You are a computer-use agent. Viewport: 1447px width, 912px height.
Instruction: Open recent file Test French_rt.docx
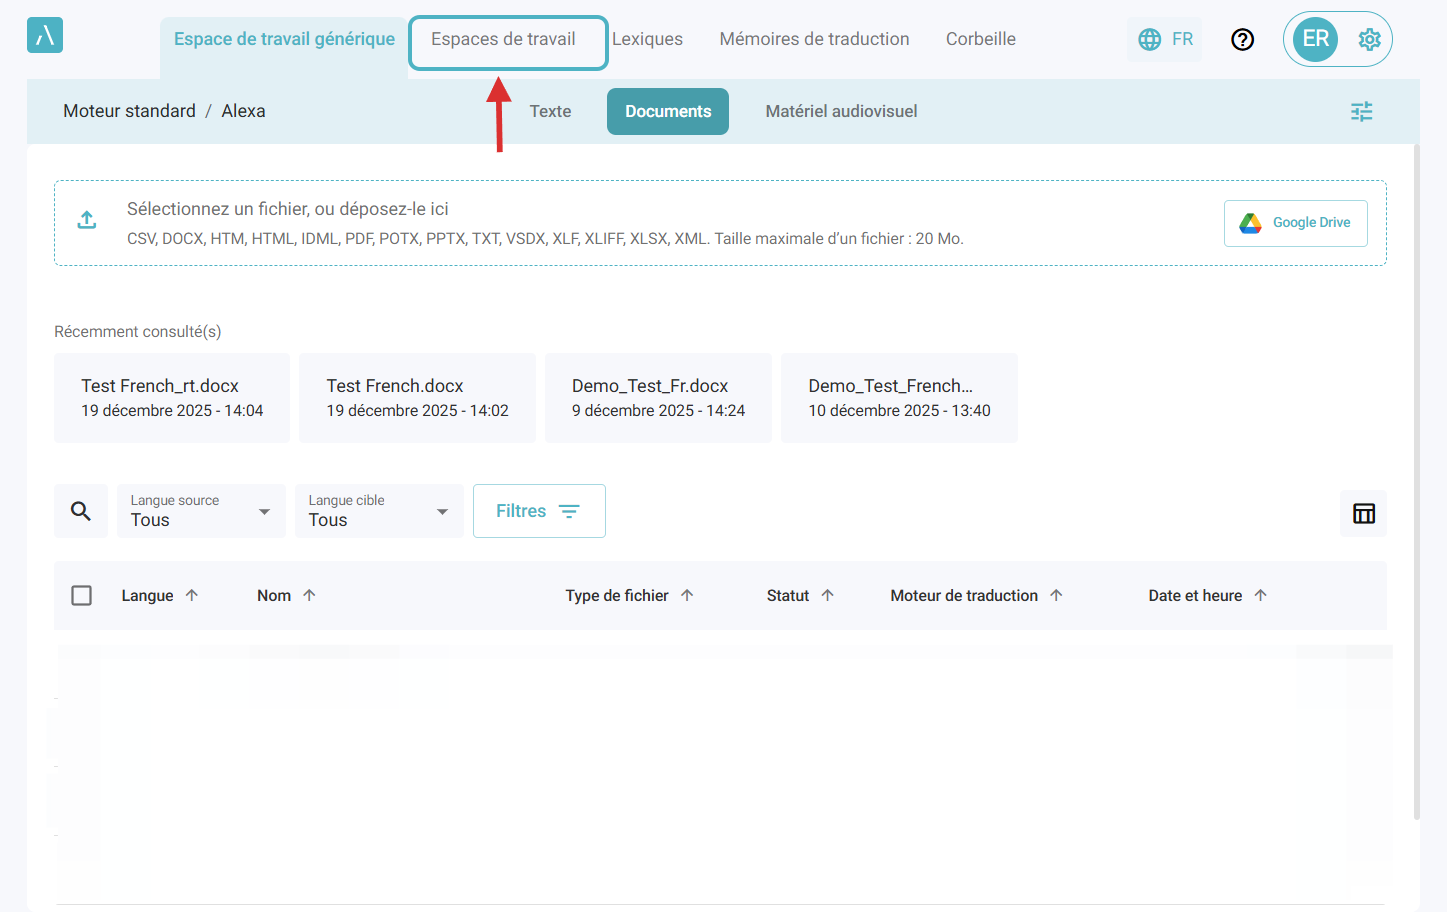coord(172,397)
